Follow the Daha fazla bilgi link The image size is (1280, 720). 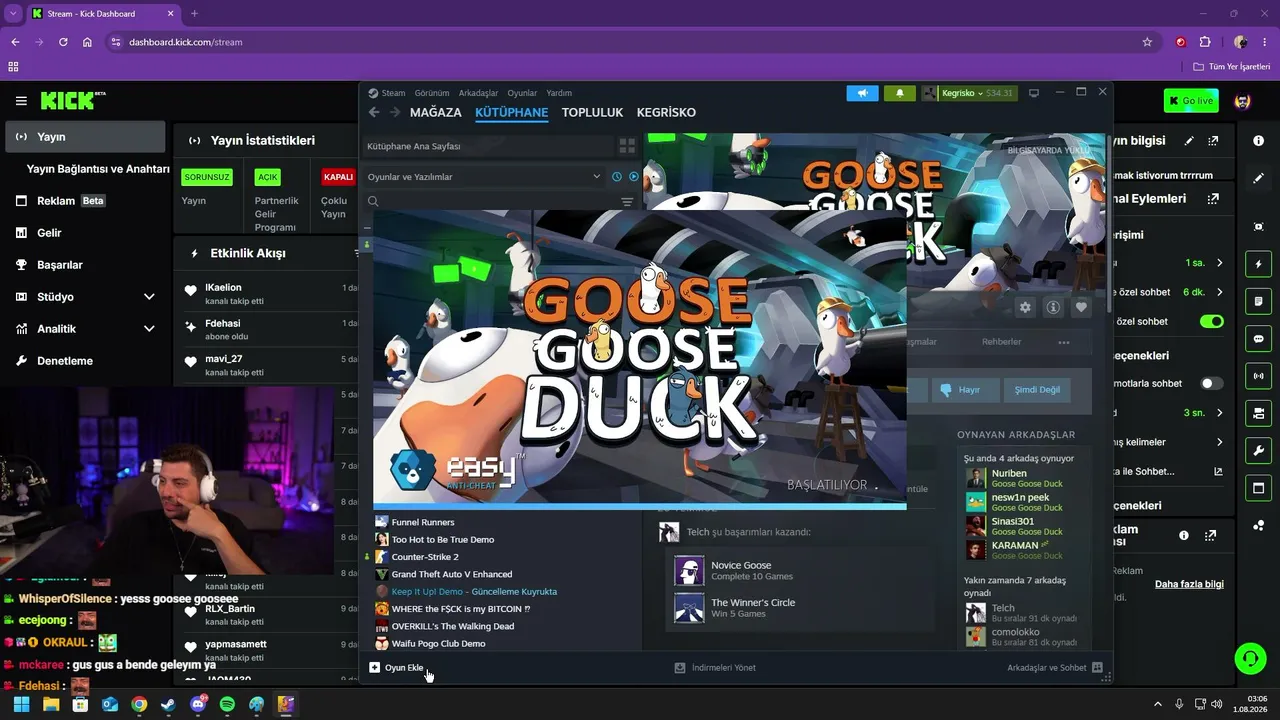coord(1189,584)
